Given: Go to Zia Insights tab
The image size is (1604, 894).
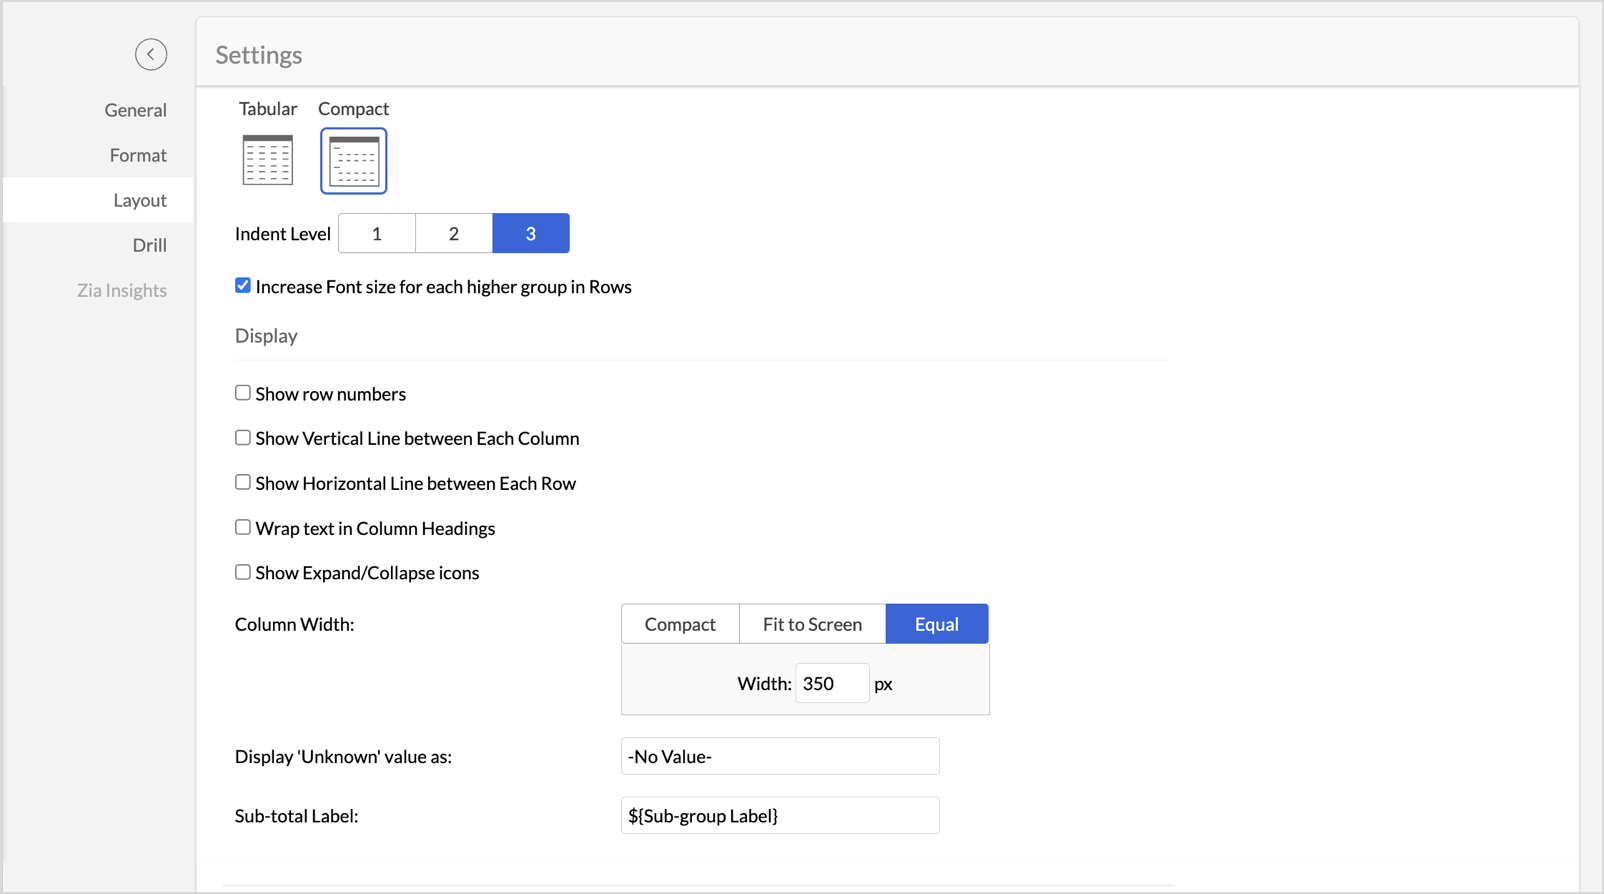Looking at the screenshot, I should click(122, 290).
